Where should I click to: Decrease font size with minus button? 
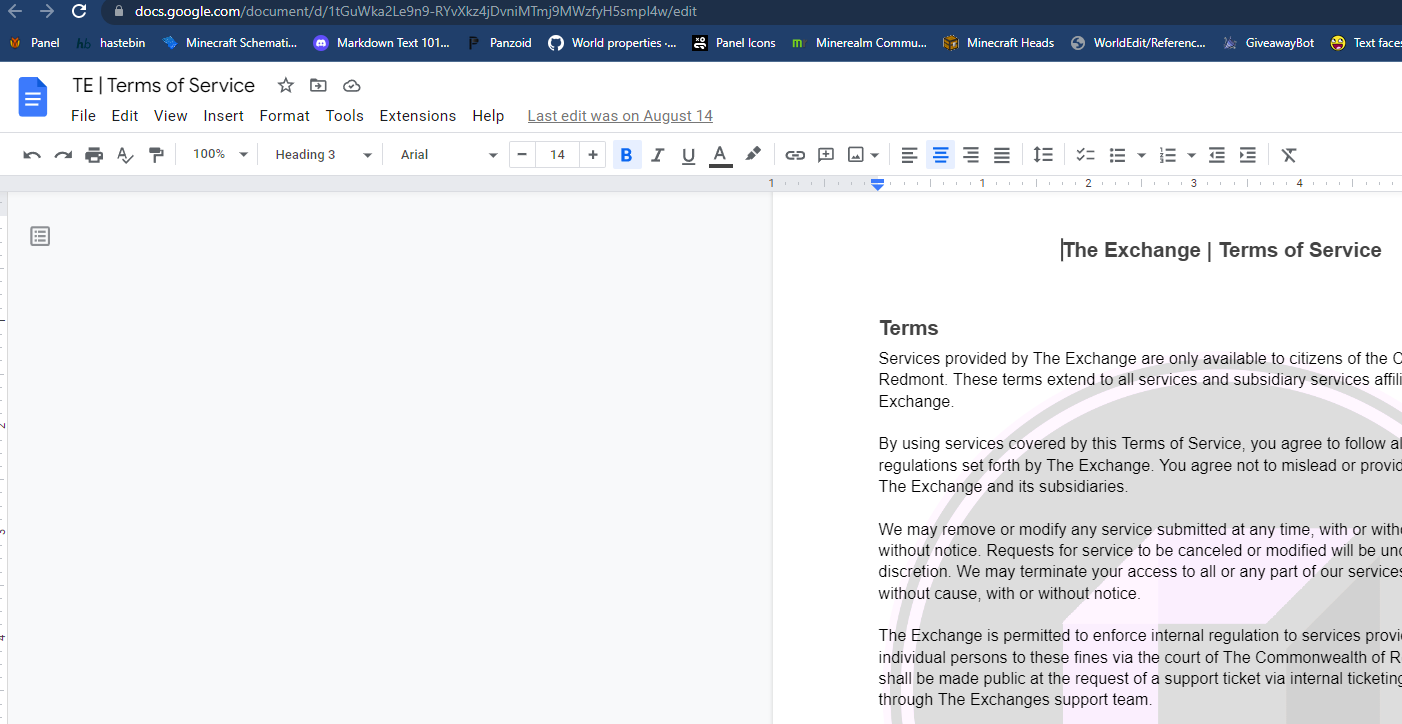[x=522, y=154]
